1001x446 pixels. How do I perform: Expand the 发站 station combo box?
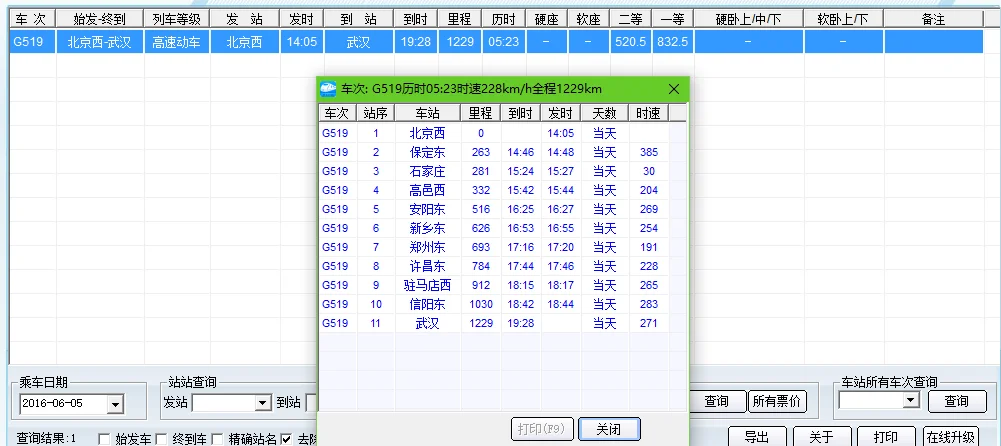coord(262,403)
